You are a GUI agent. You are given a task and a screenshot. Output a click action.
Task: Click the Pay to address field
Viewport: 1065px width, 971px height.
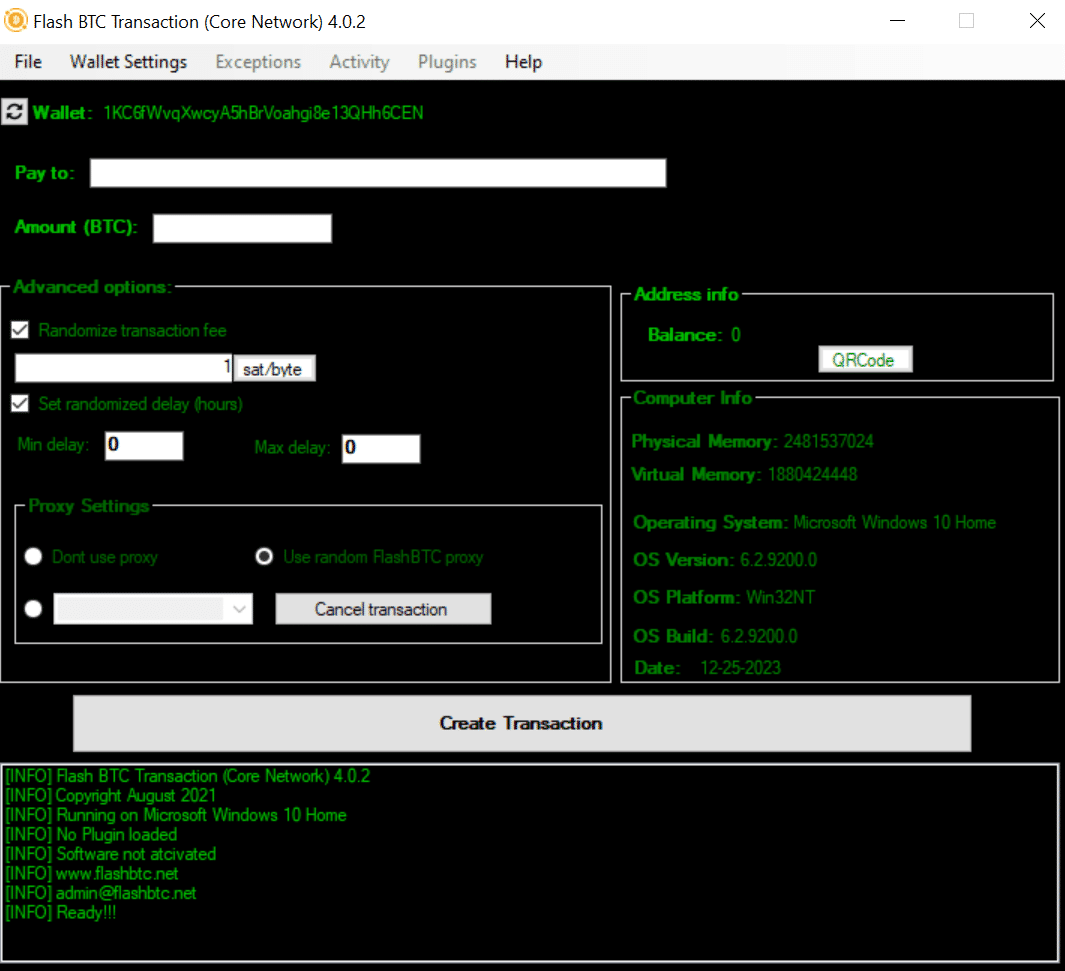[x=378, y=172]
